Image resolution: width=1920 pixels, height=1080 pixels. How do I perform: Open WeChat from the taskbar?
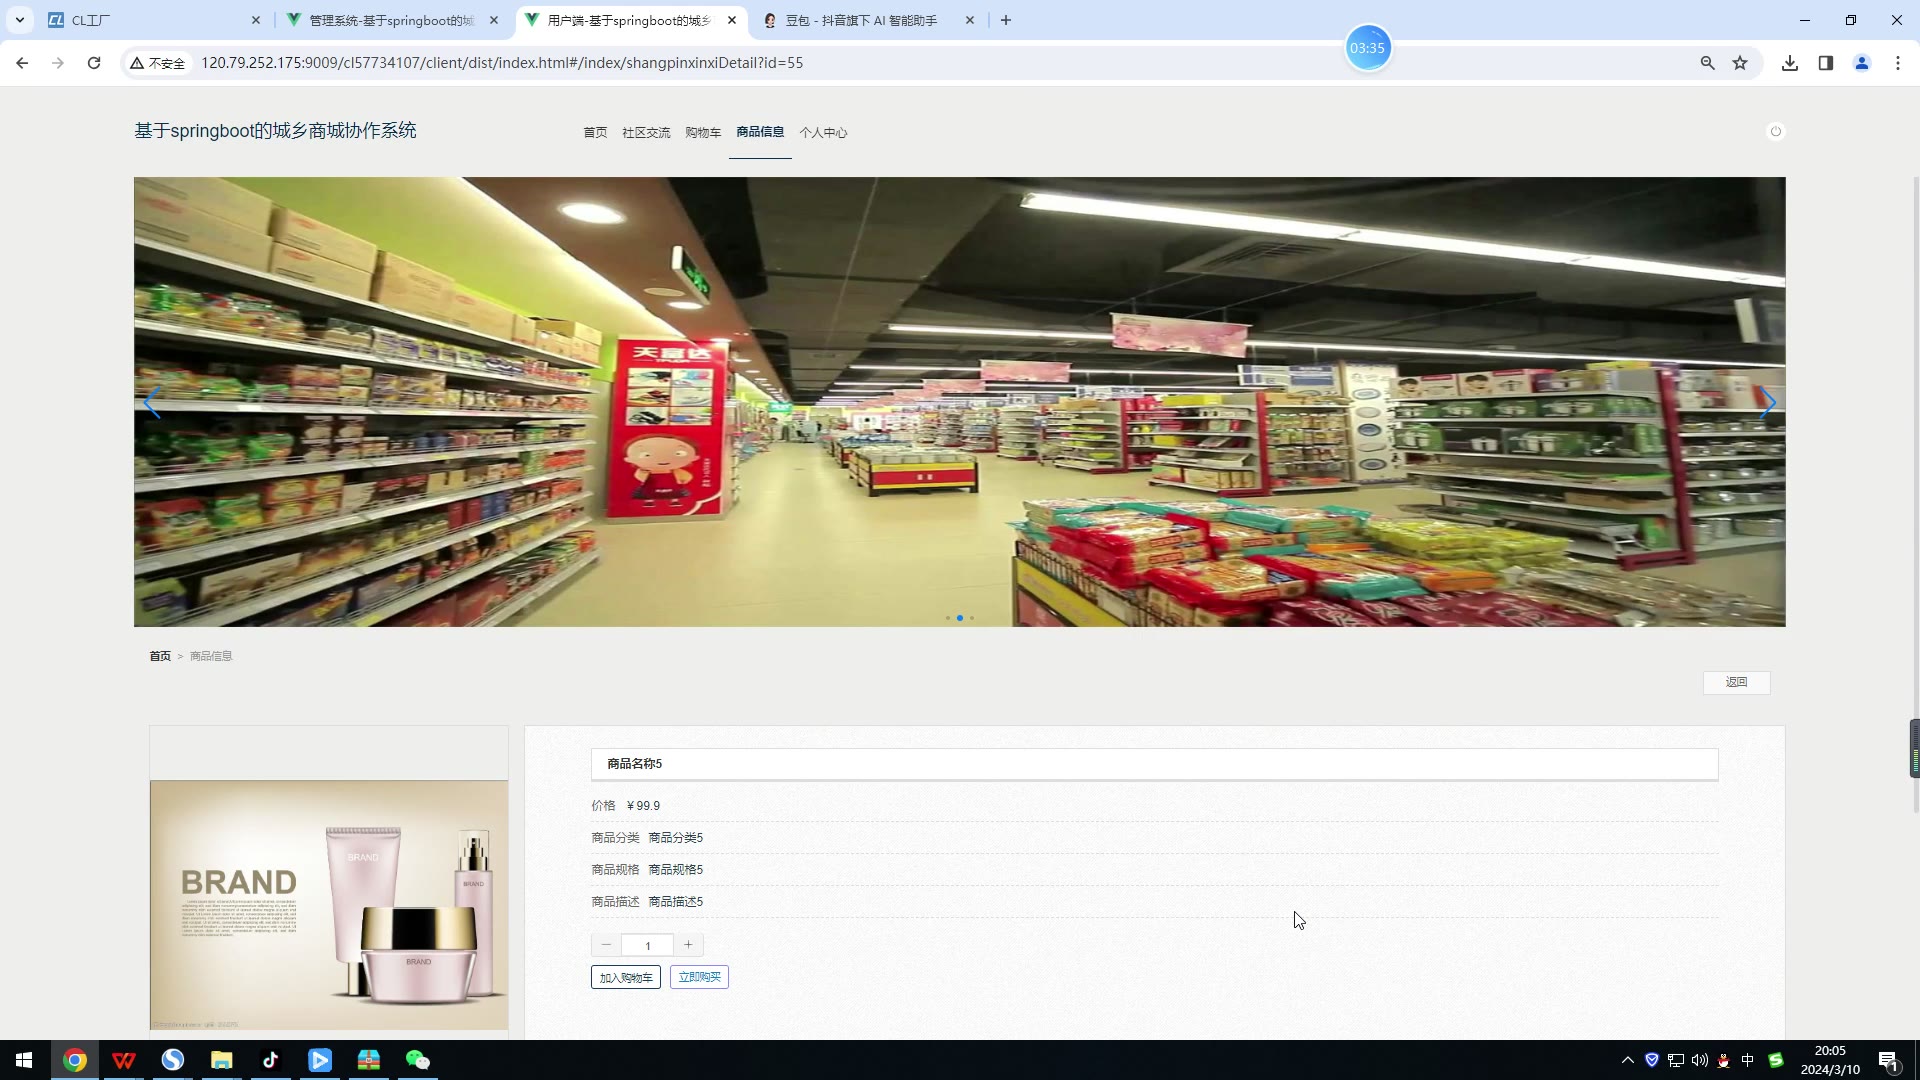pos(417,1060)
